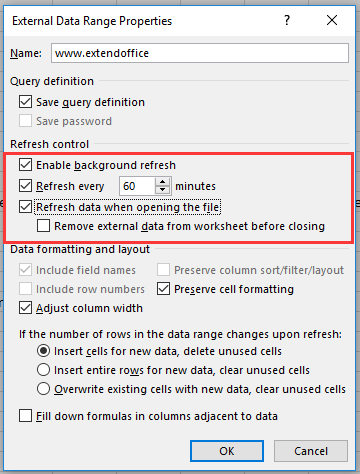Disable the Refresh every checkbox
The height and width of the screenshot is (474, 360).
coord(26,186)
